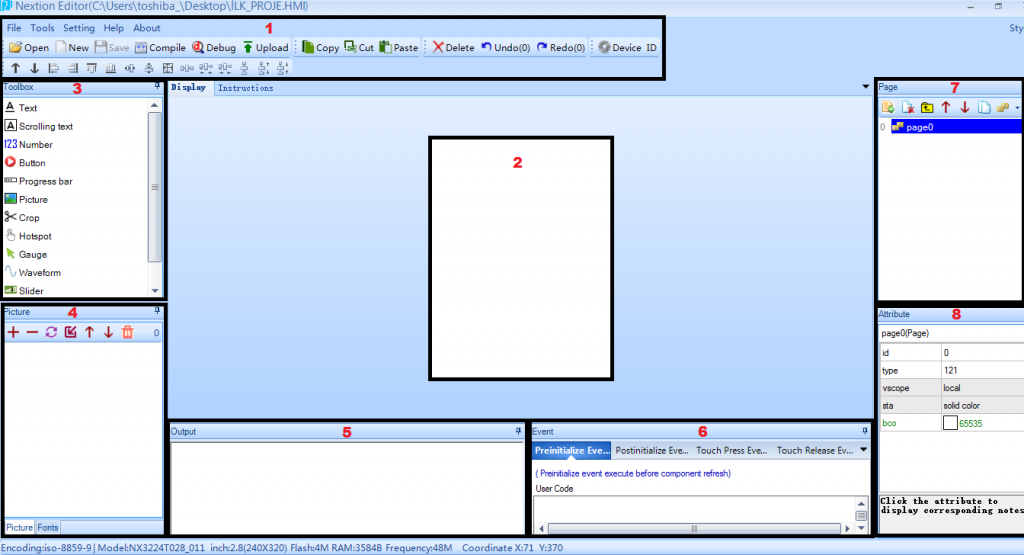
Task: Toggle the Event panel pin
Action: 864,431
